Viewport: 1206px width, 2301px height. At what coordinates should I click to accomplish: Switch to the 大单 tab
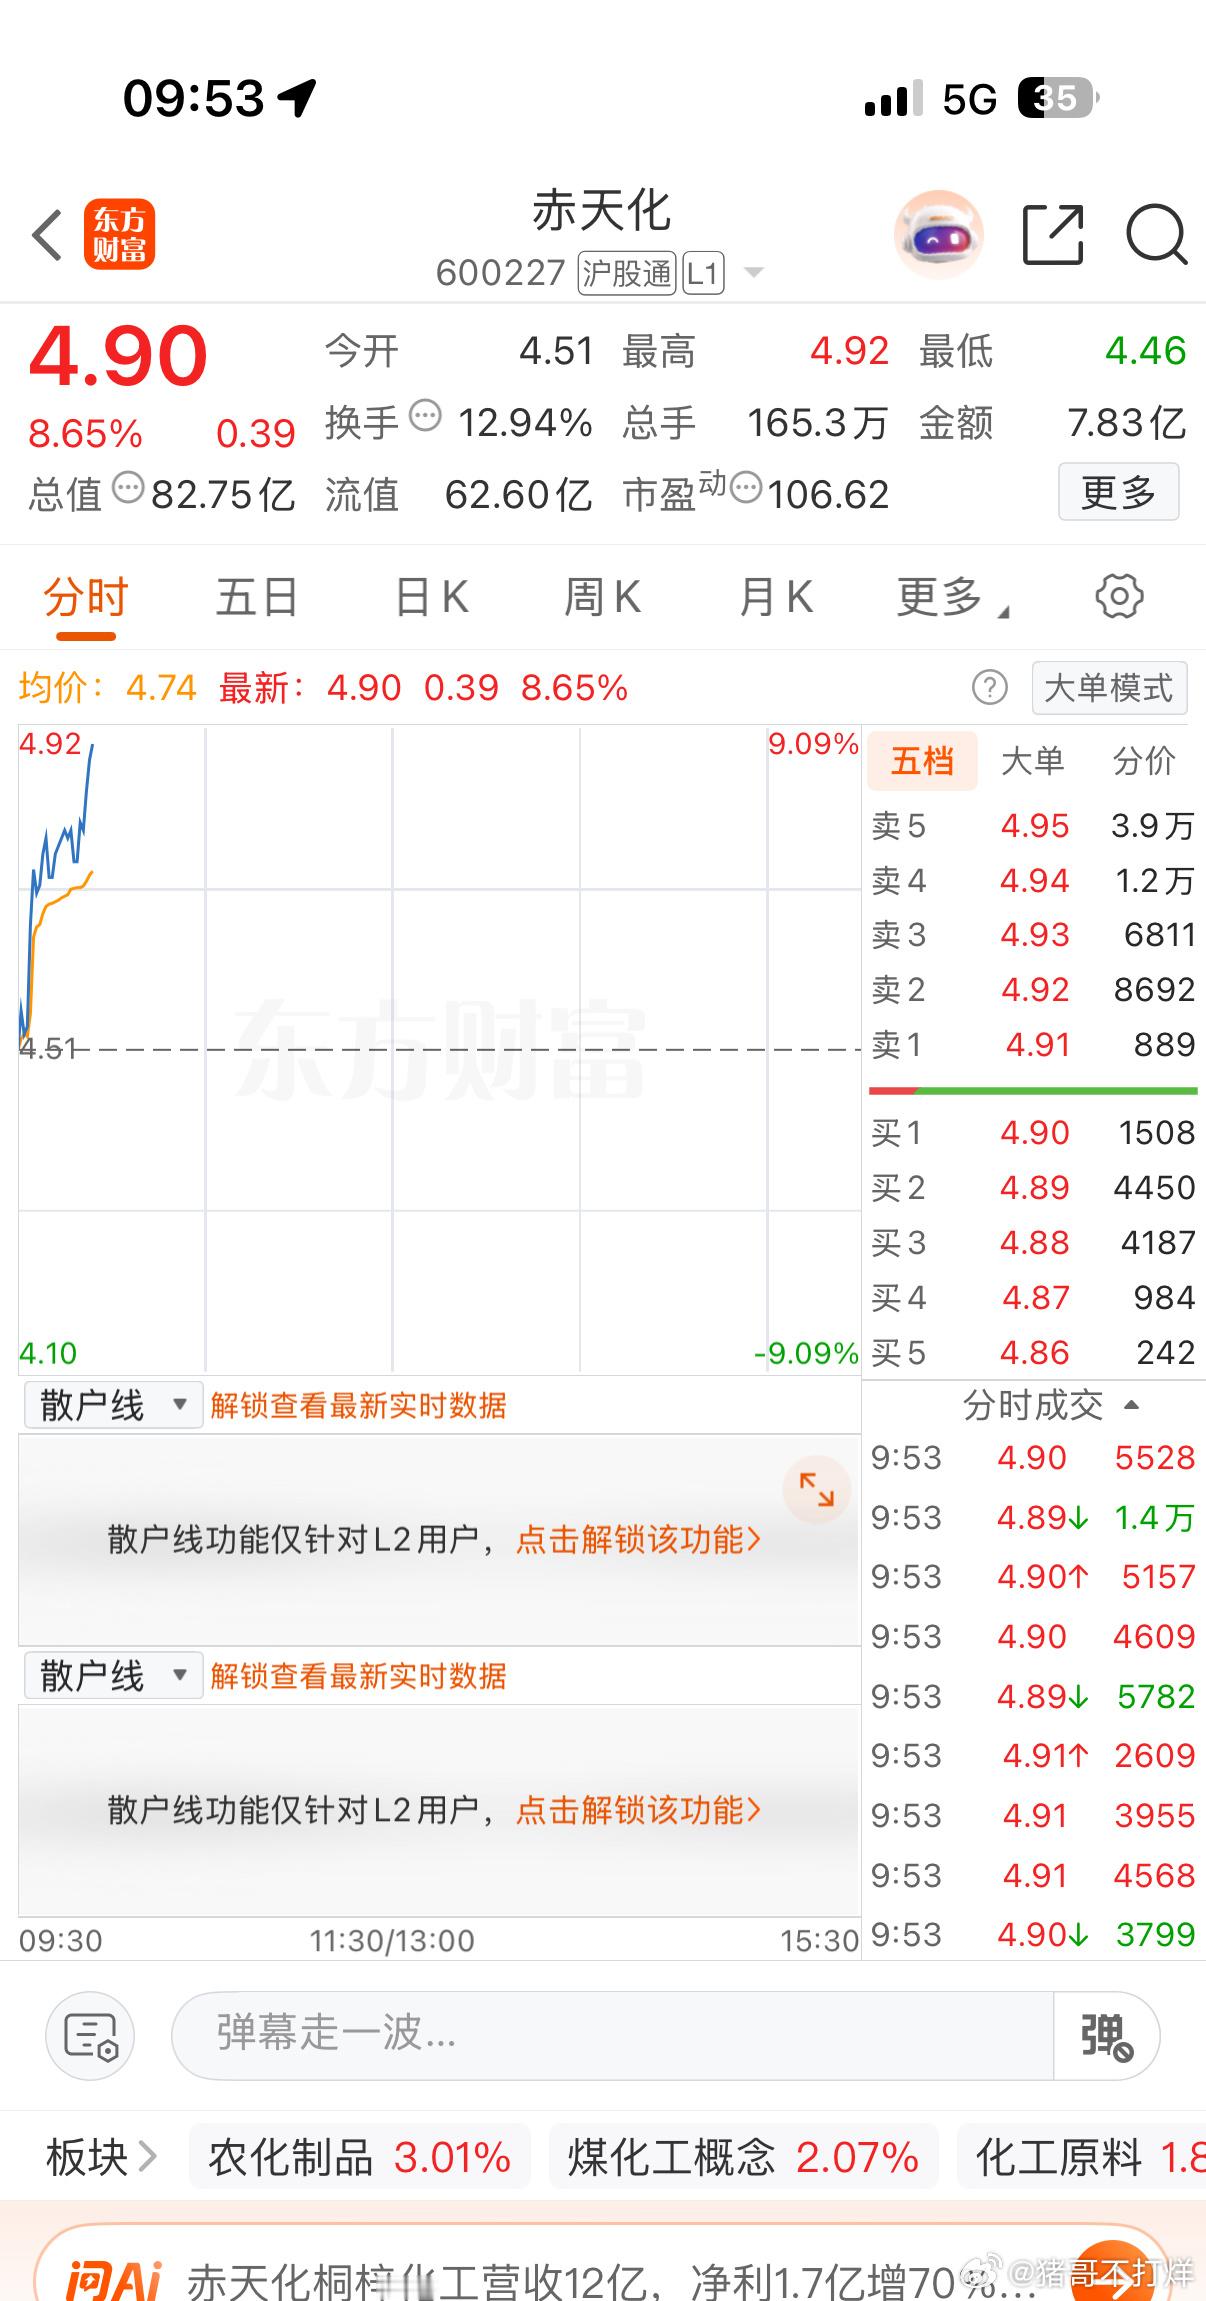(1033, 761)
